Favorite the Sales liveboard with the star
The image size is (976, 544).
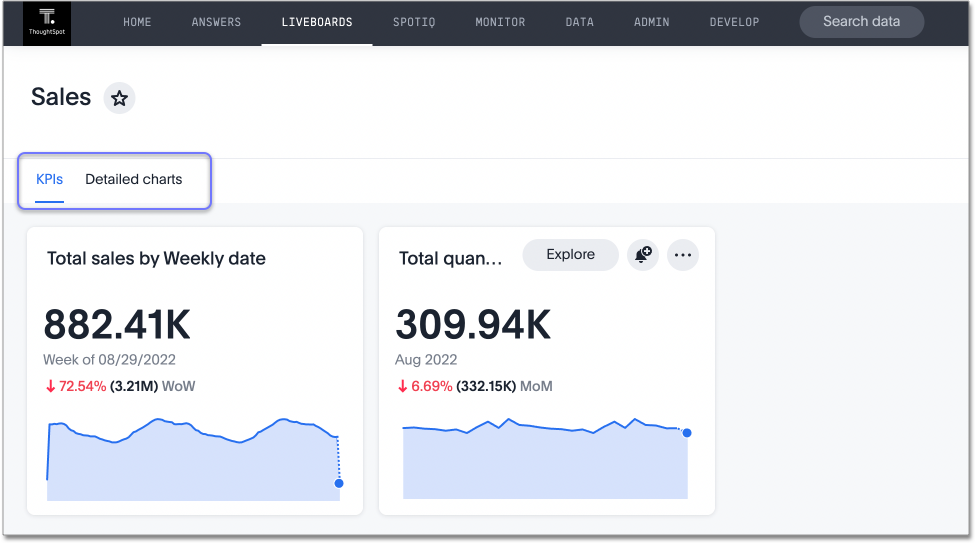point(120,98)
